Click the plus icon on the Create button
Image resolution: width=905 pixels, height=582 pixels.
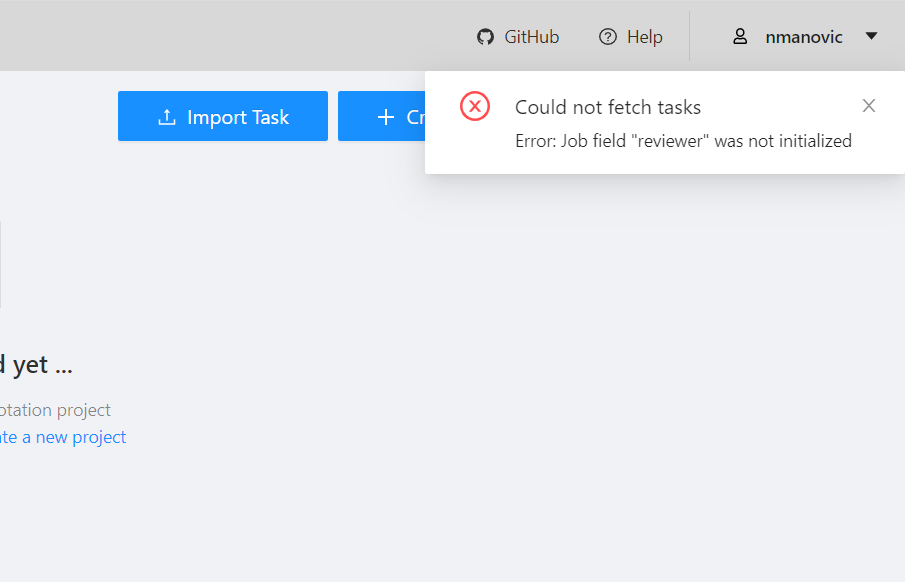pyautogui.click(x=384, y=116)
